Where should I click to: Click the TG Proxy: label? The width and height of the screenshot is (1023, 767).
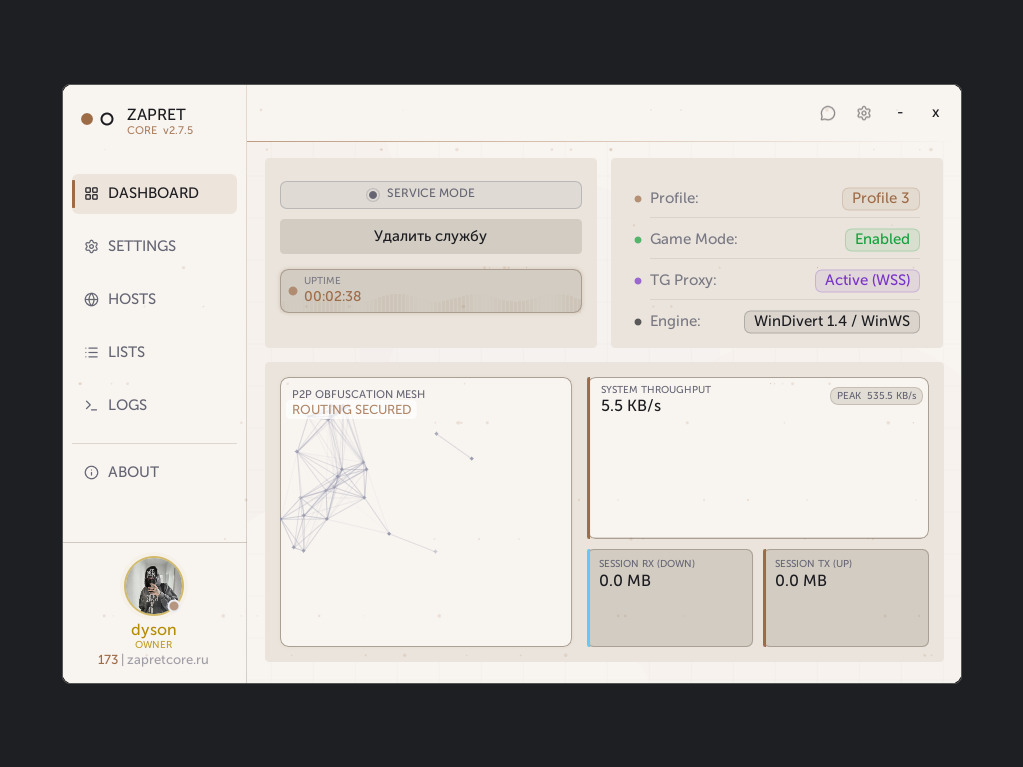tap(683, 280)
